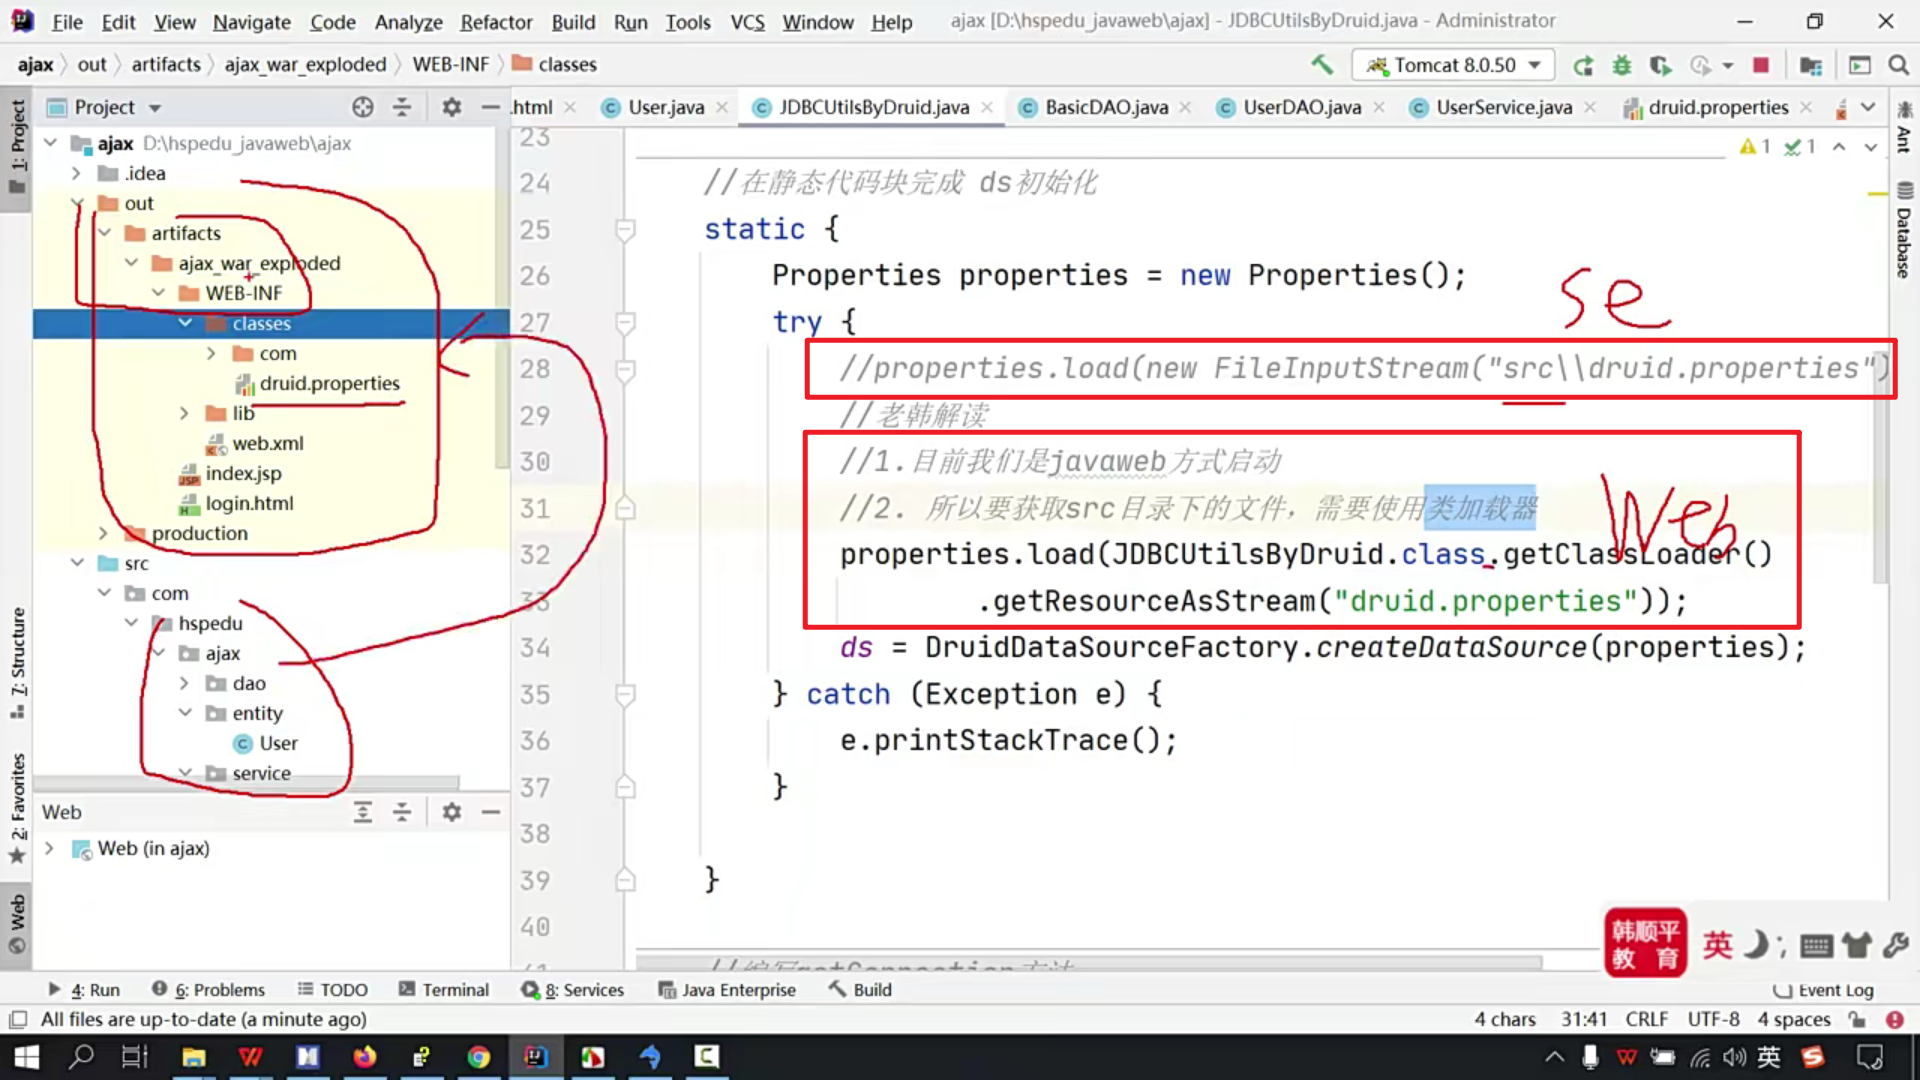
Task: Click the CRLF line separator indicator
Action: click(1646, 1019)
